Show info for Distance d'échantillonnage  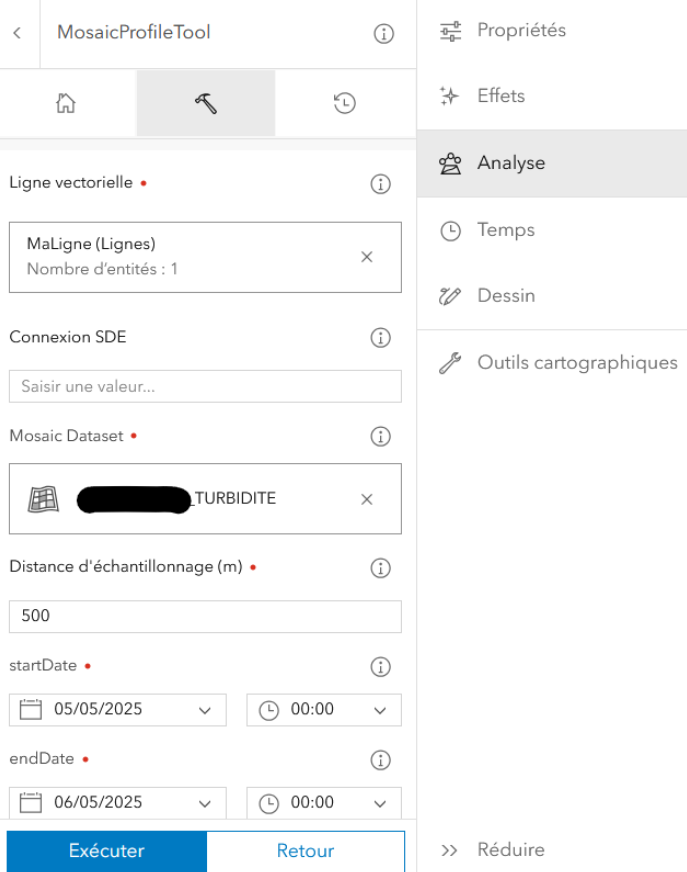tap(380, 568)
